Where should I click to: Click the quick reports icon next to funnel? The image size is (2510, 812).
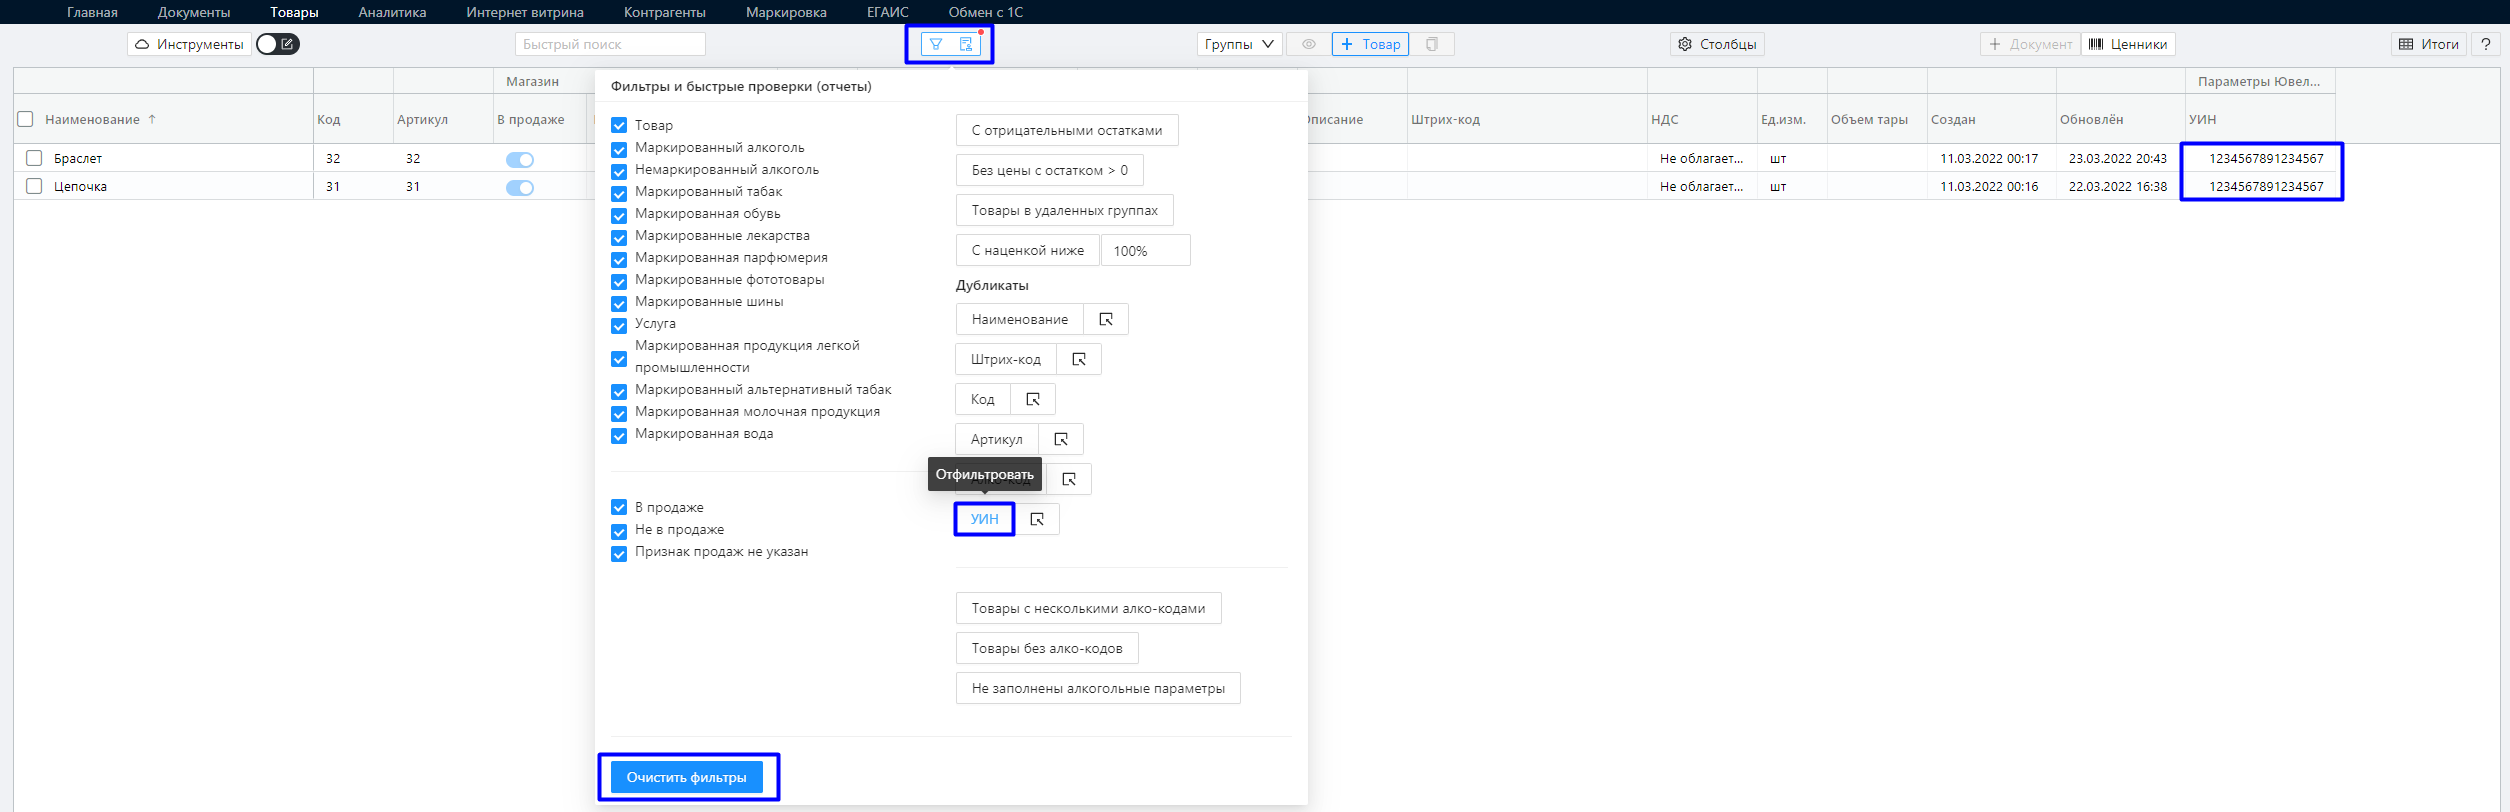click(966, 44)
